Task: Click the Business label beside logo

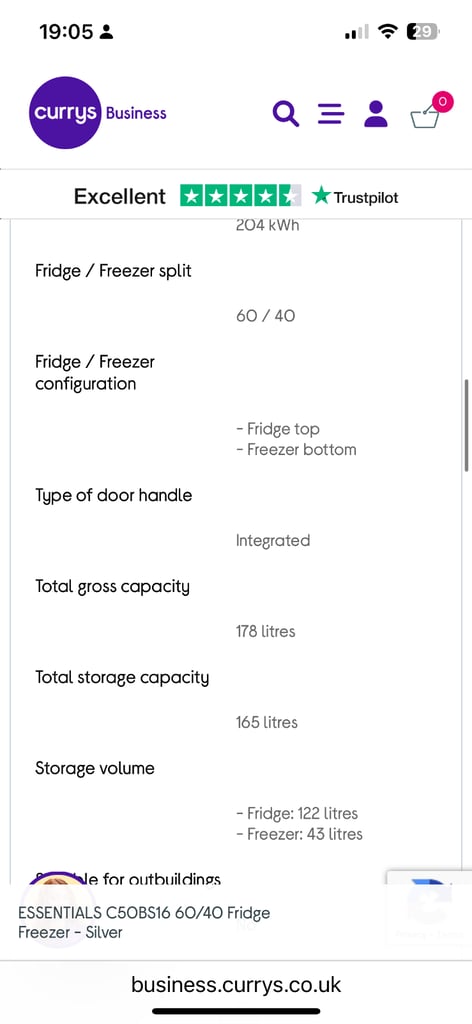Action: coord(136,114)
